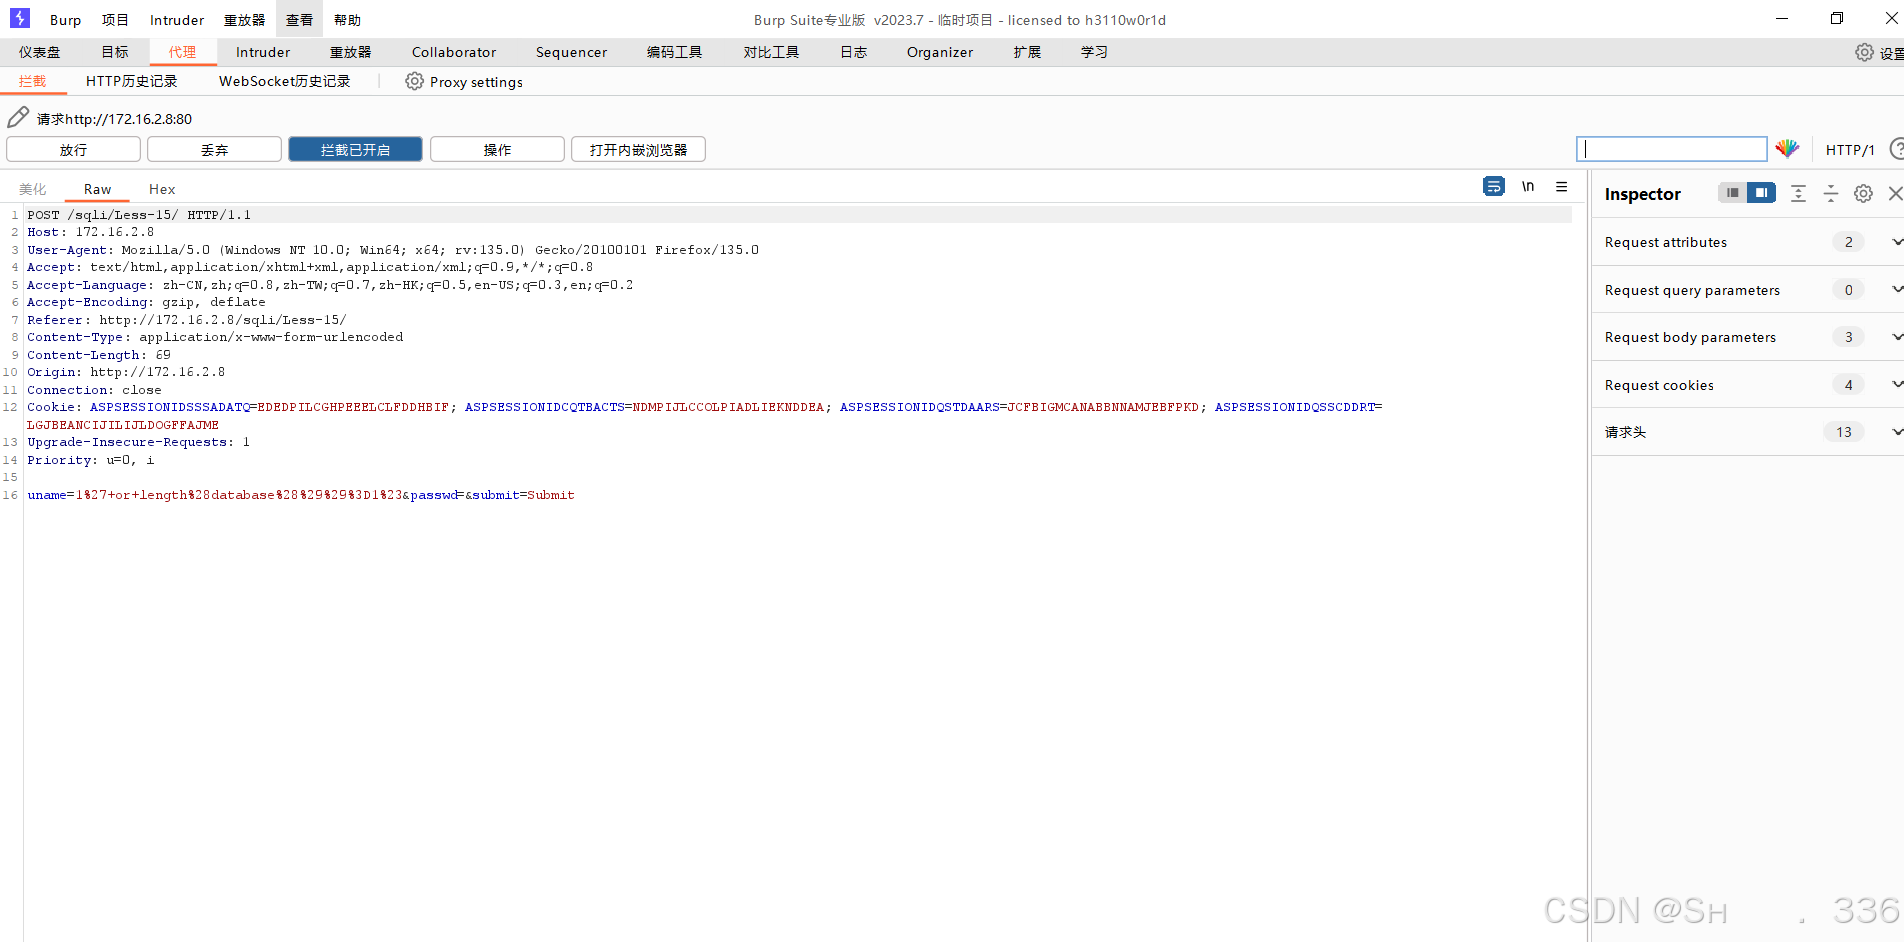Open the editor hamburger options menu
The height and width of the screenshot is (942, 1904).
(x=1561, y=186)
